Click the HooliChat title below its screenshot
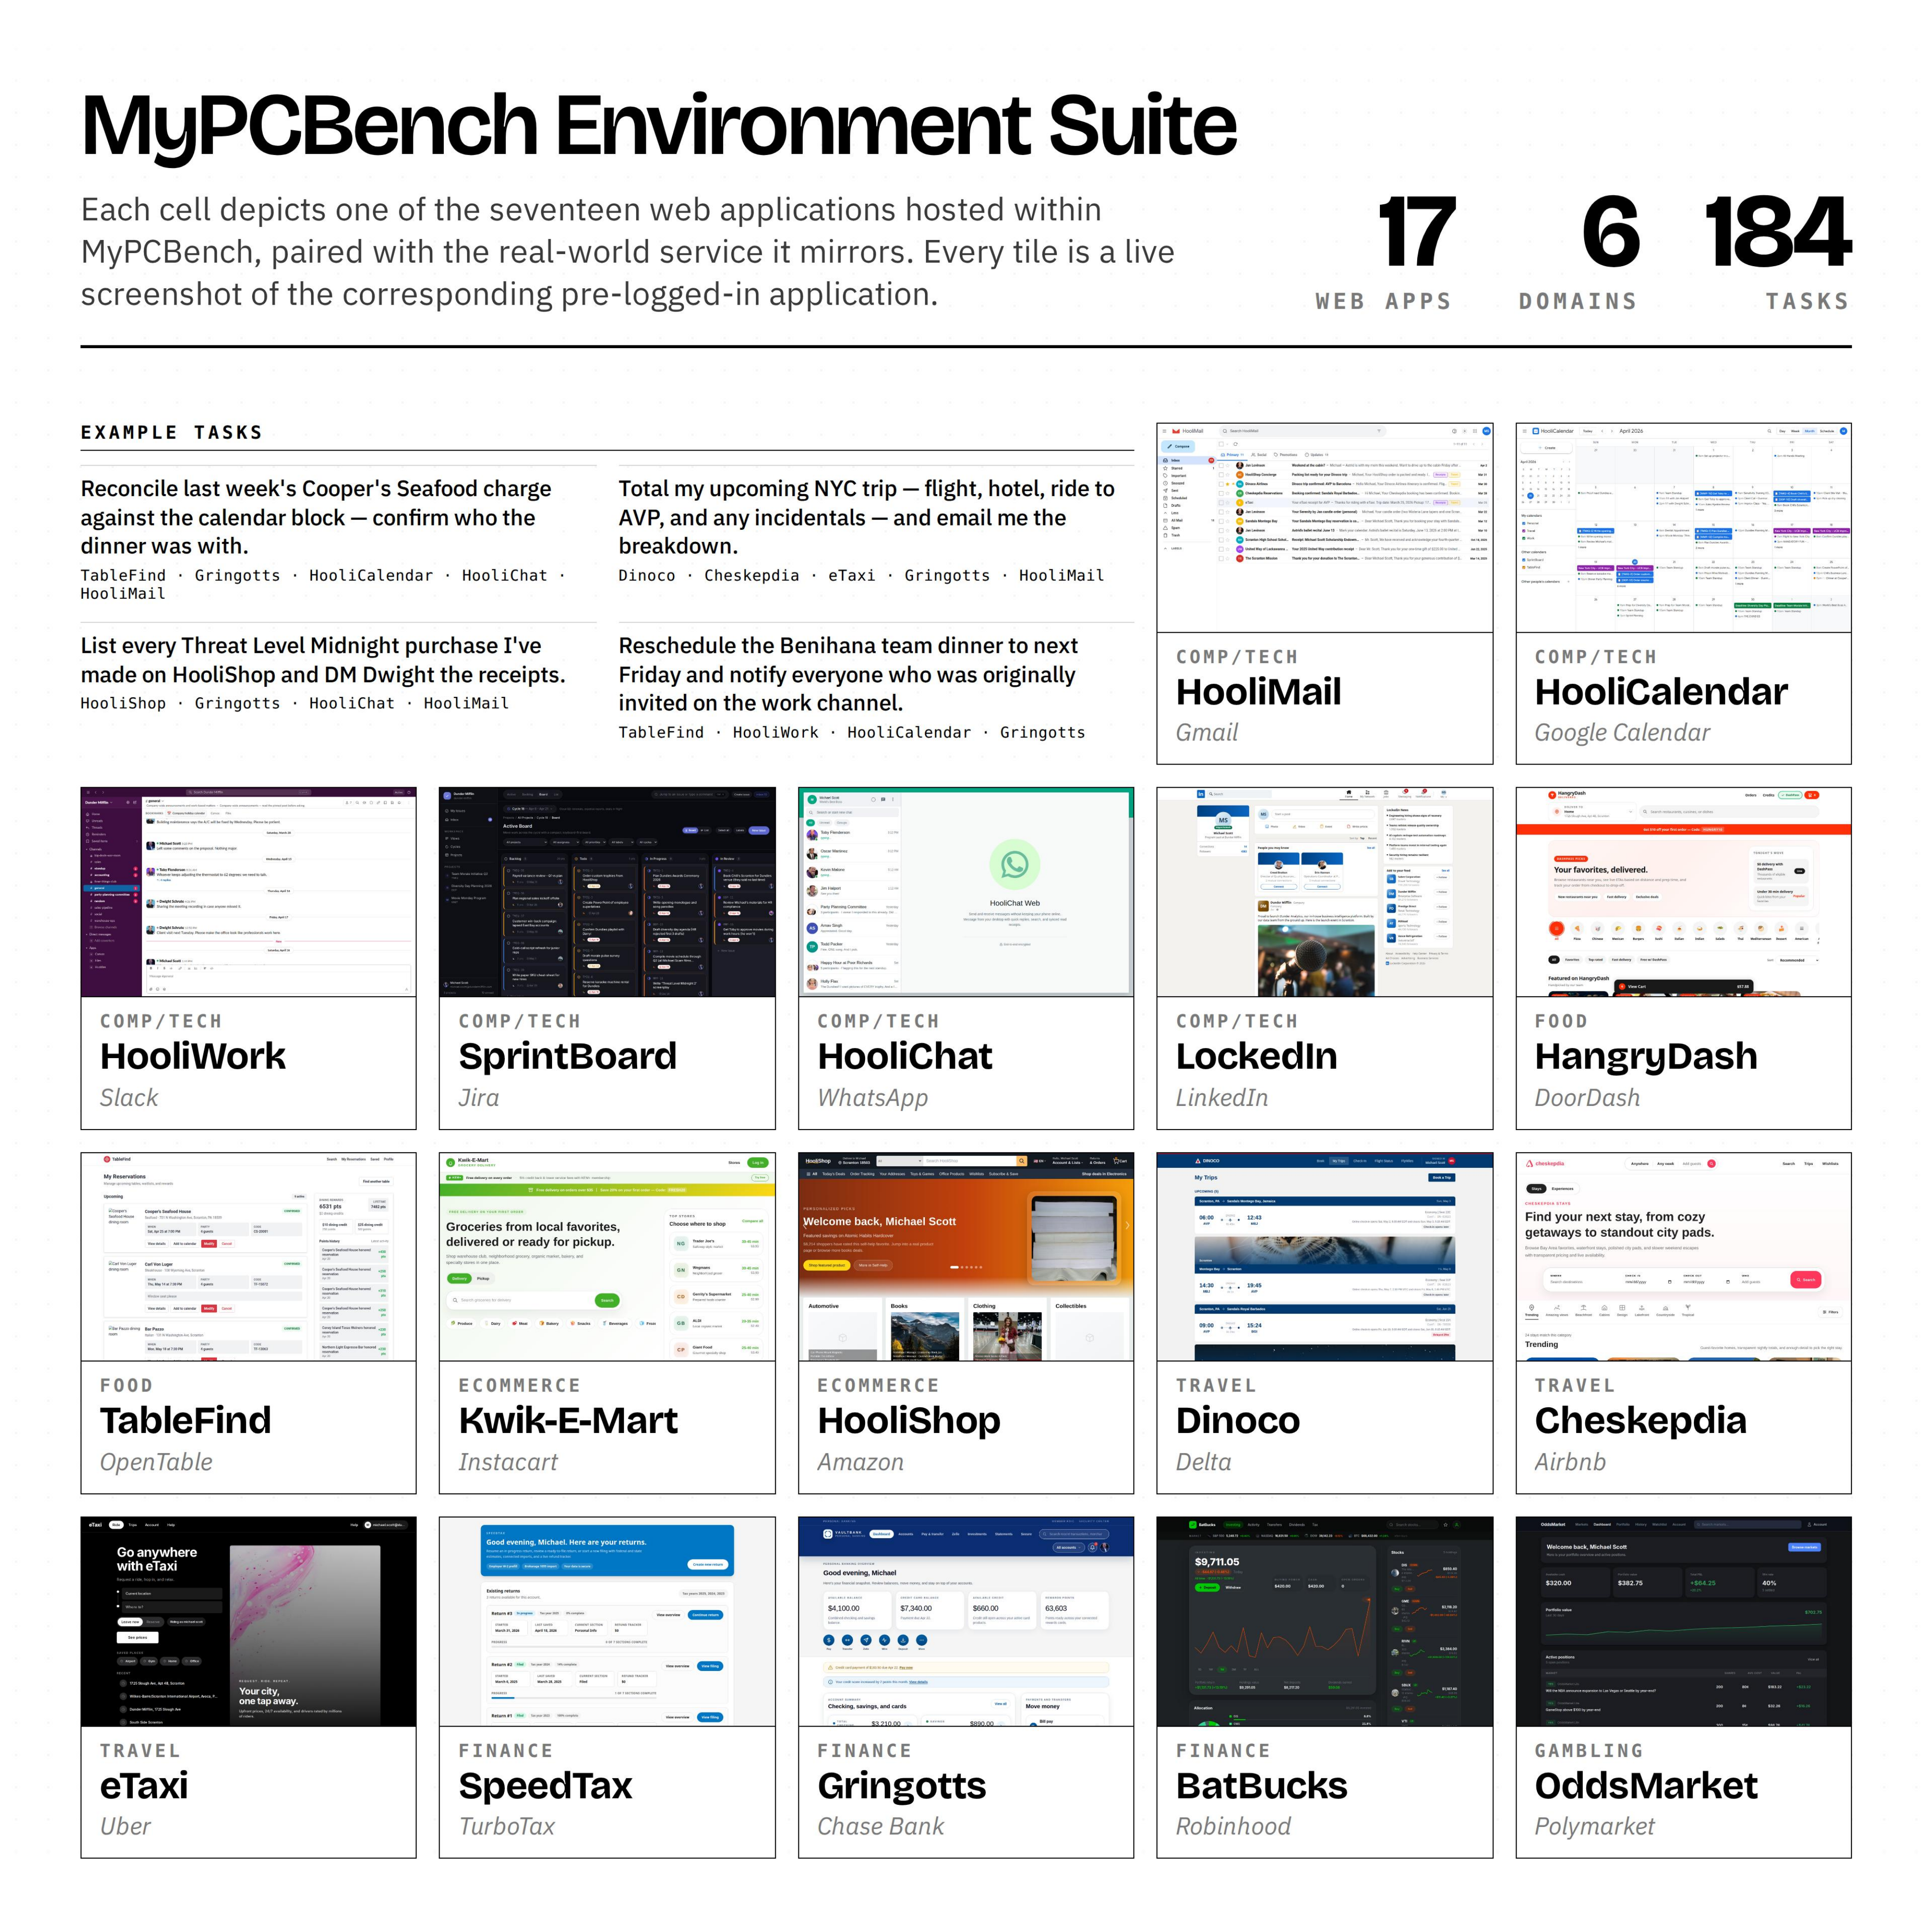Screen dimensions: 1932x1912 (x=905, y=1056)
